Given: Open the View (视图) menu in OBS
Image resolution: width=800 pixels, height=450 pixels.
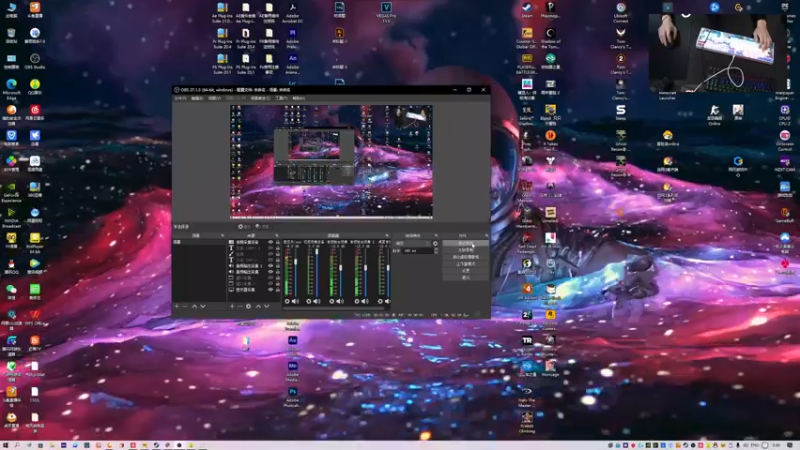Looking at the screenshot, I should pos(214,98).
